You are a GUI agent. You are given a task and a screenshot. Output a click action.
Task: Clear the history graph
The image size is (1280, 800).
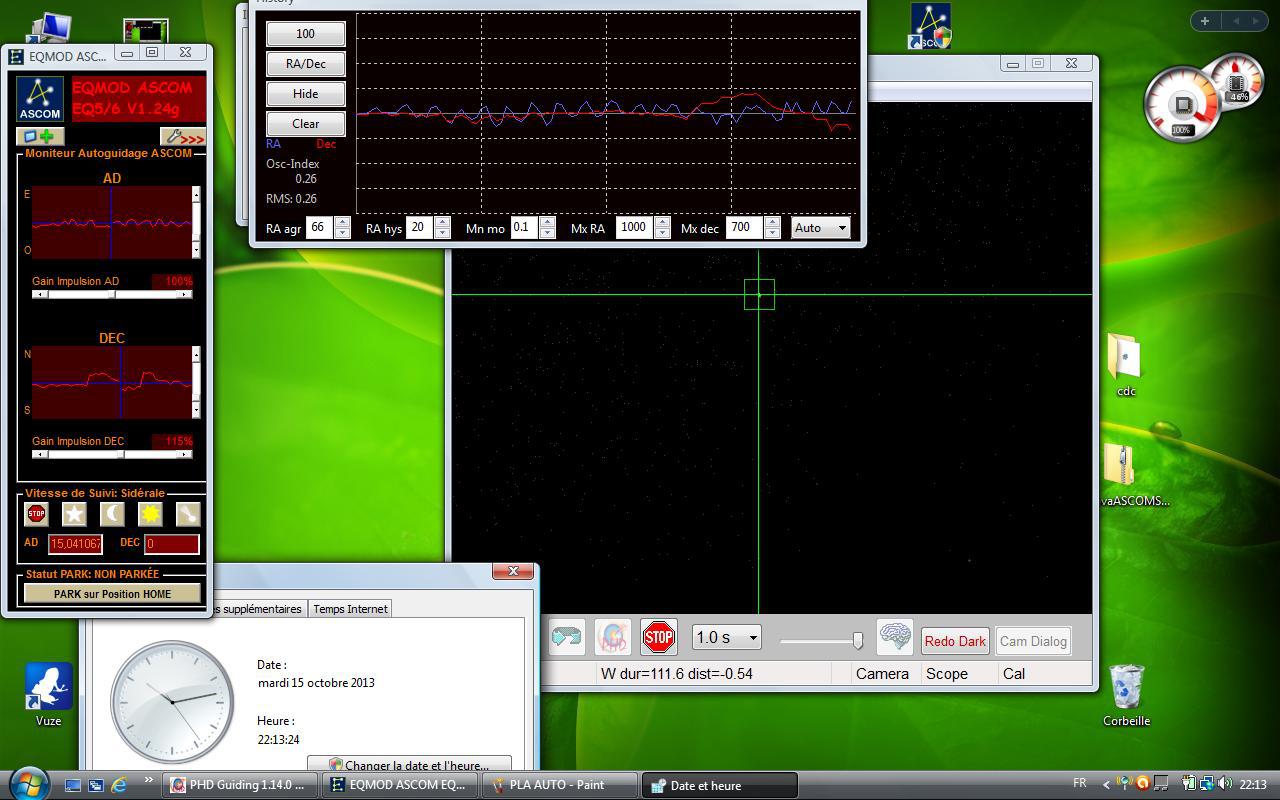coord(305,123)
